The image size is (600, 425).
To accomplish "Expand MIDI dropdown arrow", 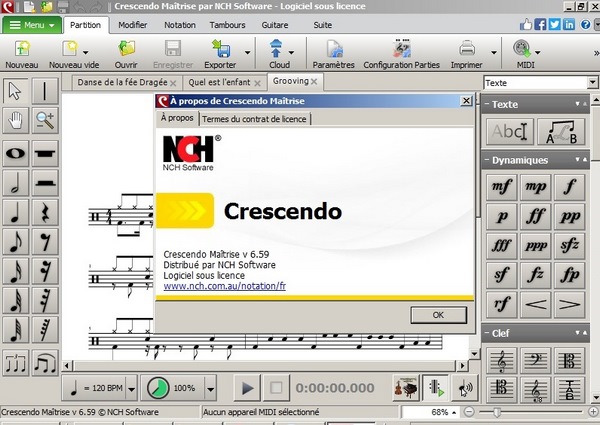I will [x=538, y=52].
